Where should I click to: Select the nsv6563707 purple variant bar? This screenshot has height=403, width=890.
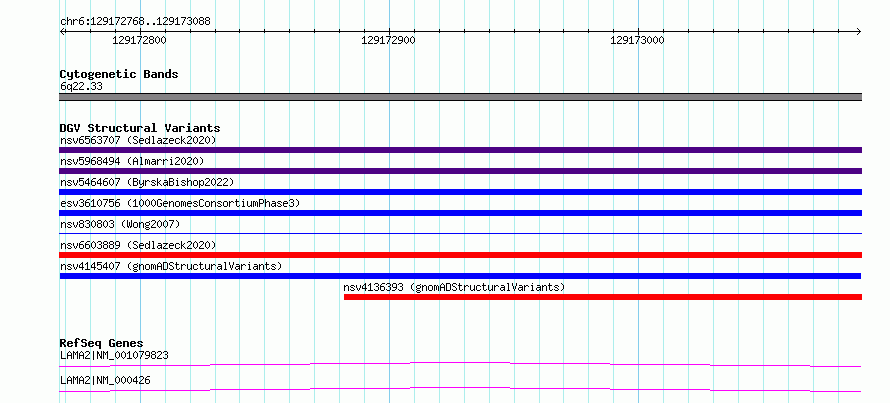(x=460, y=150)
